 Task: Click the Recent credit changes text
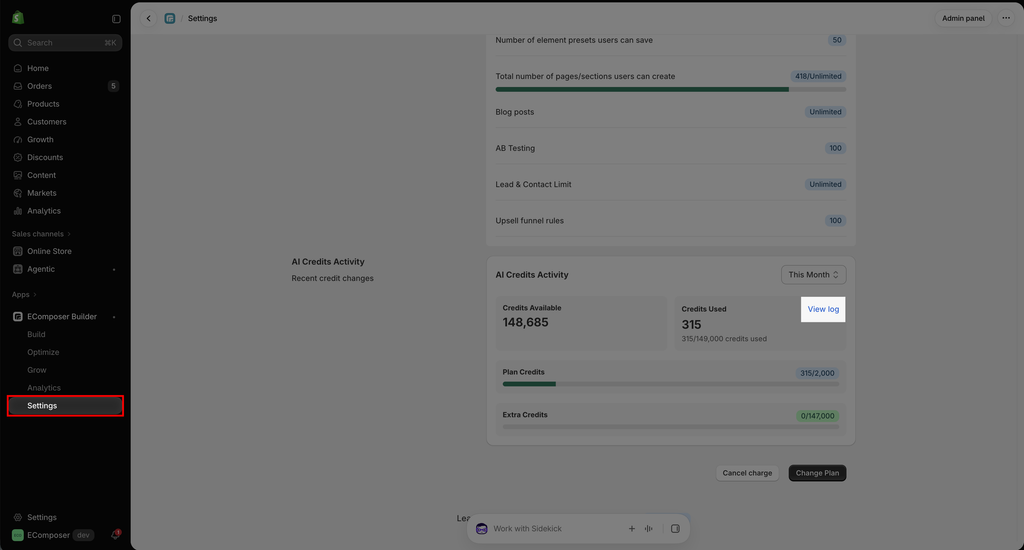click(332, 278)
